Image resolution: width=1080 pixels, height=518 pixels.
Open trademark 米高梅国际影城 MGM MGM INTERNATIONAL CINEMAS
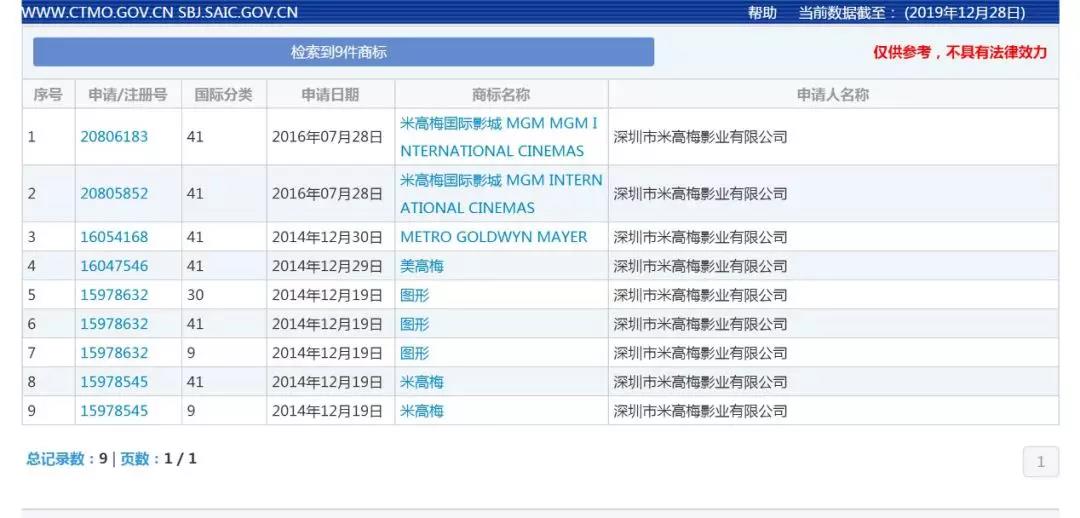click(499, 136)
